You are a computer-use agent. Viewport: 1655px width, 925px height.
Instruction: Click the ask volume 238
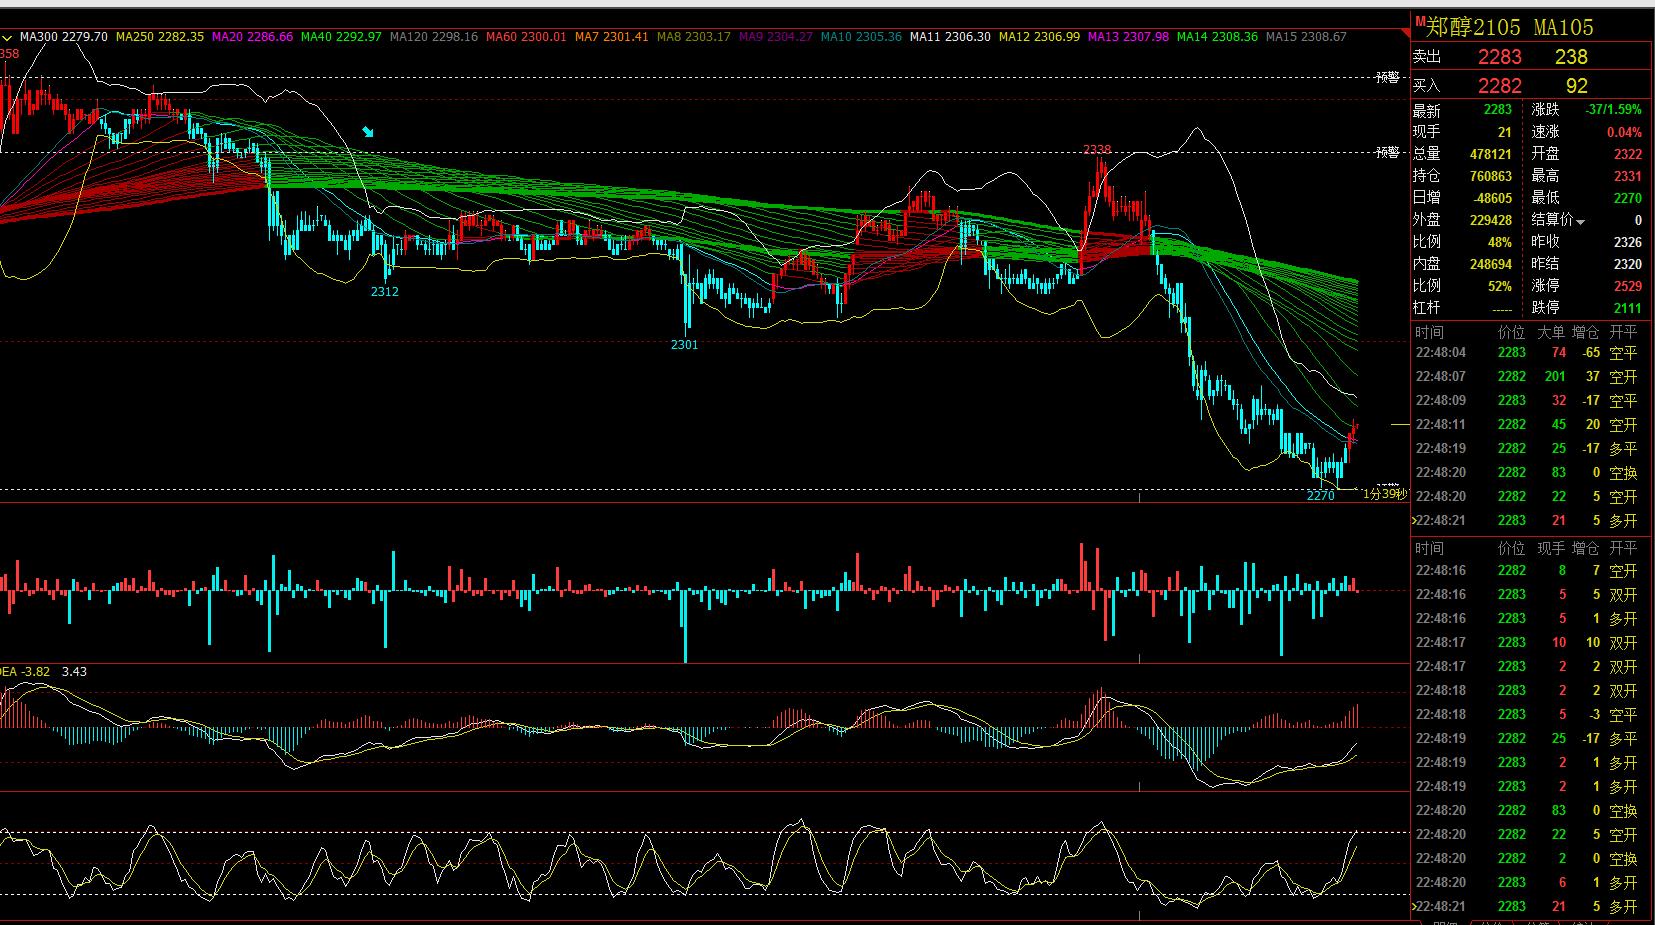(1571, 57)
